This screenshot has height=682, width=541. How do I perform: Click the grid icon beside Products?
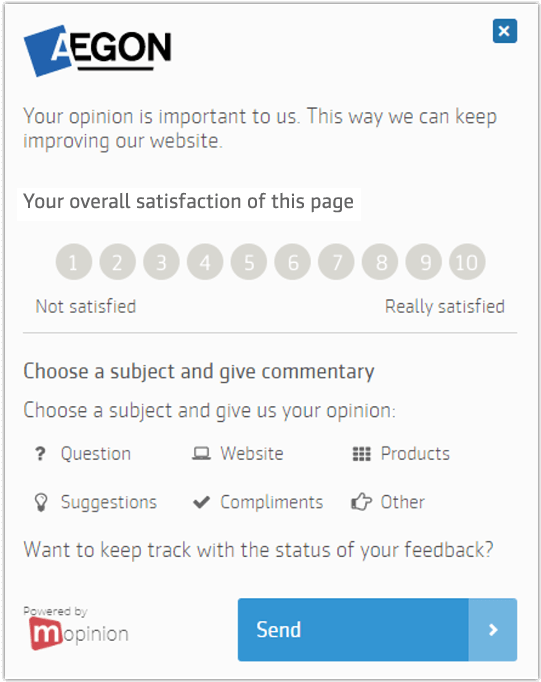click(361, 454)
